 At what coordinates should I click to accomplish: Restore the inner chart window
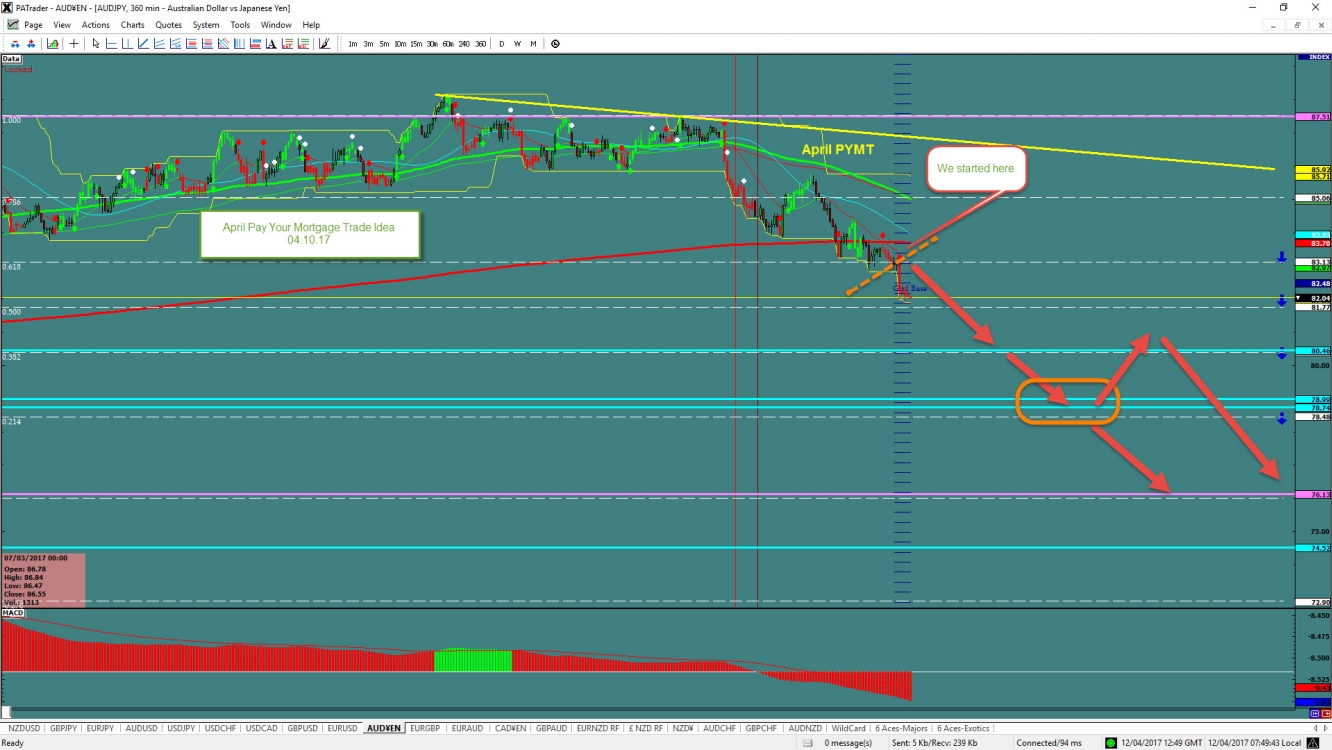(x=1297, y=25)
